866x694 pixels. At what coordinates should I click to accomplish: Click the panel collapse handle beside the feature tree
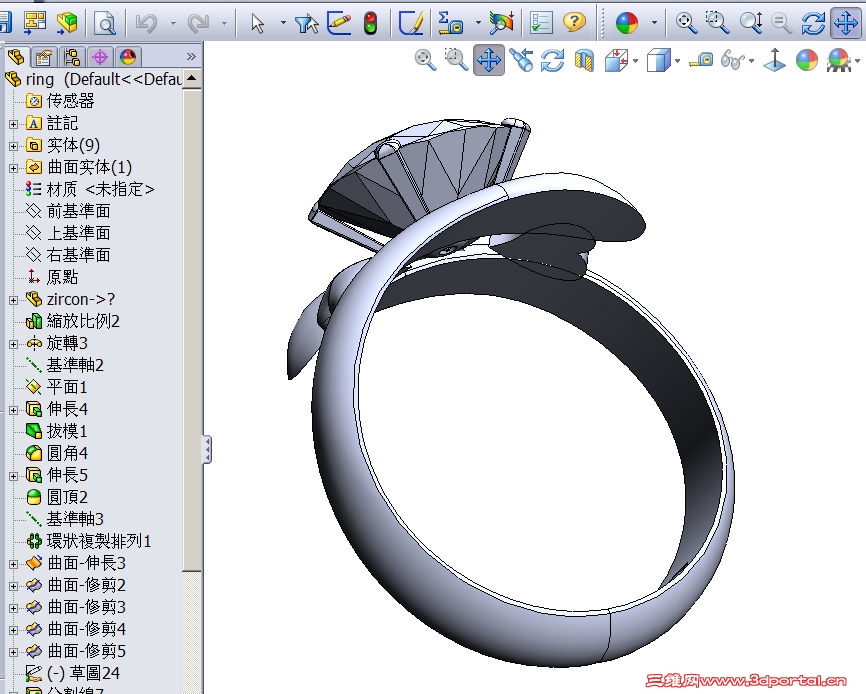207,449
